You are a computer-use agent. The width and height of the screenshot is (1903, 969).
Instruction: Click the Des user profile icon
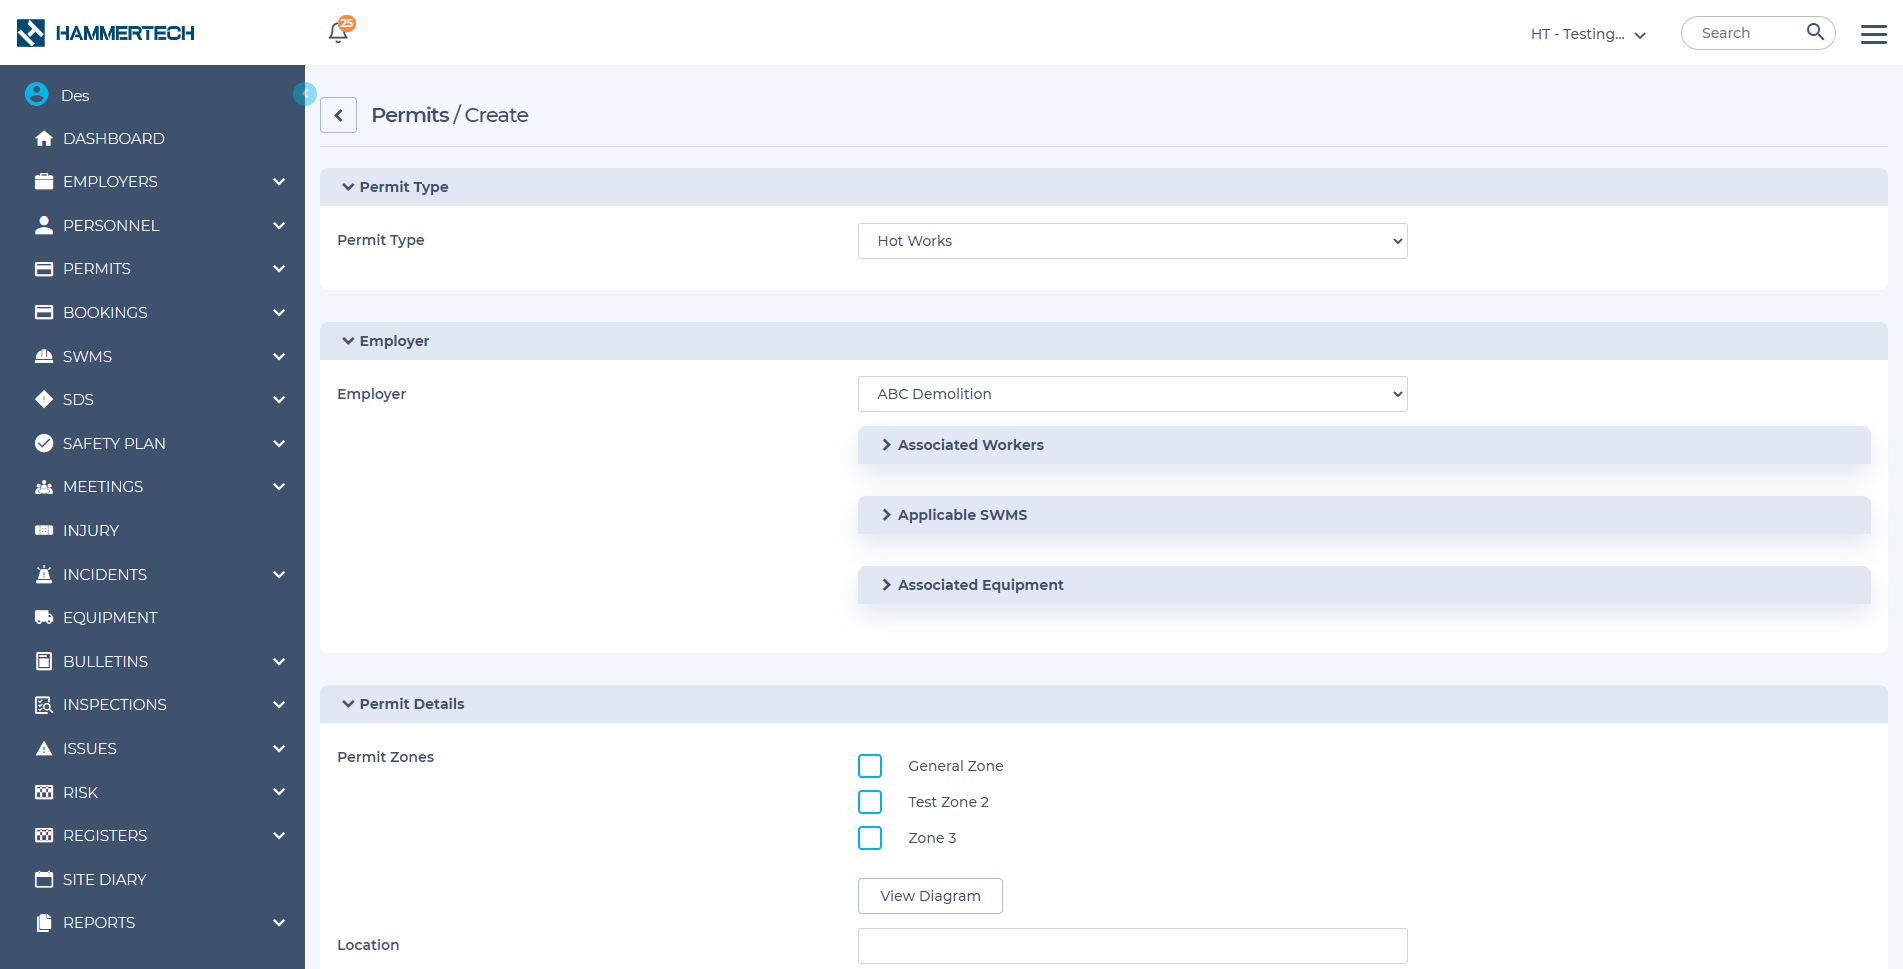37,95
